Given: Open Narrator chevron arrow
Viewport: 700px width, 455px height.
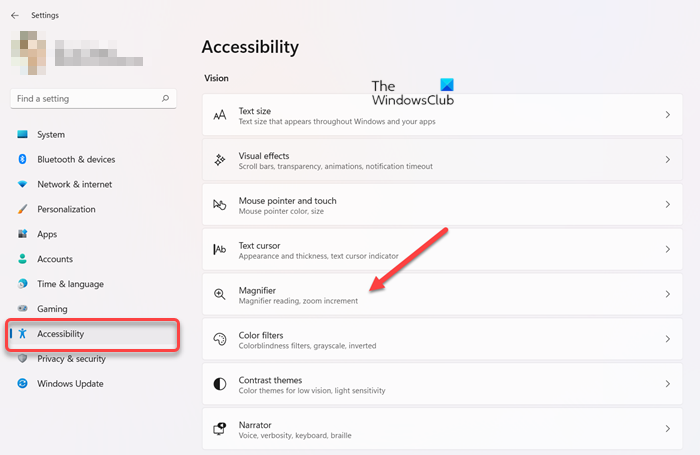Looking at the screenshot, I should (x=667, y=429).
